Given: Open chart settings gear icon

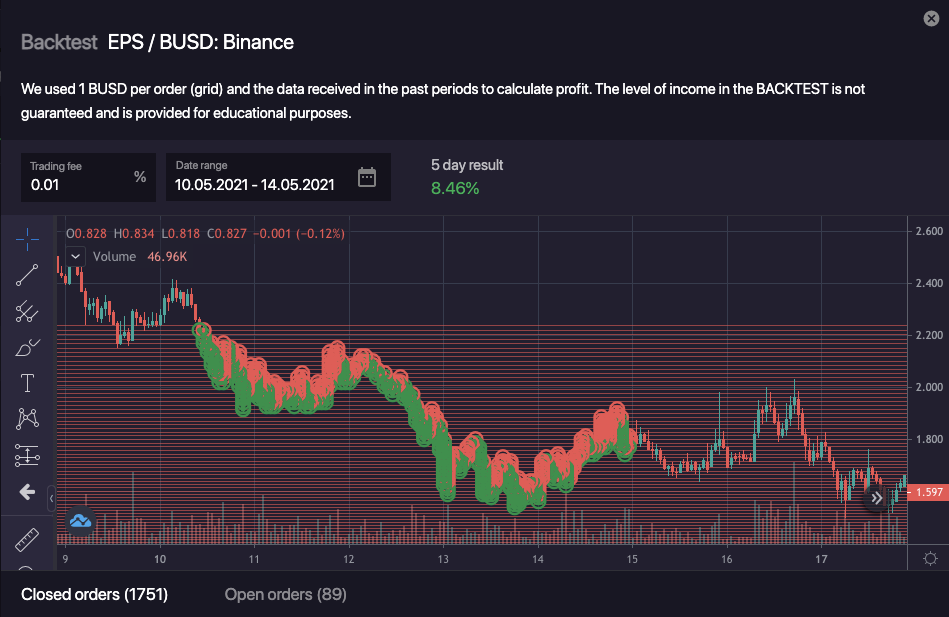Looking at the screenshot, I should point(930,558).
